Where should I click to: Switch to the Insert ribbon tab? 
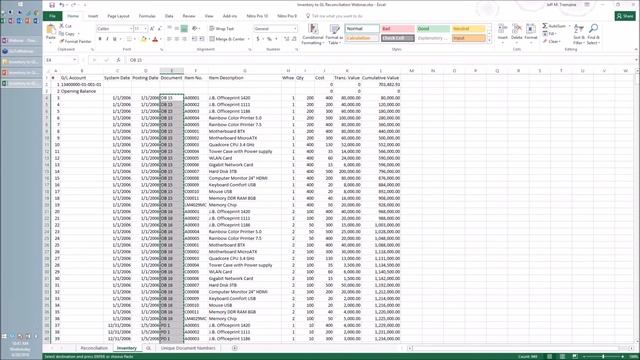pyautogui.click(x=93, y=16)
